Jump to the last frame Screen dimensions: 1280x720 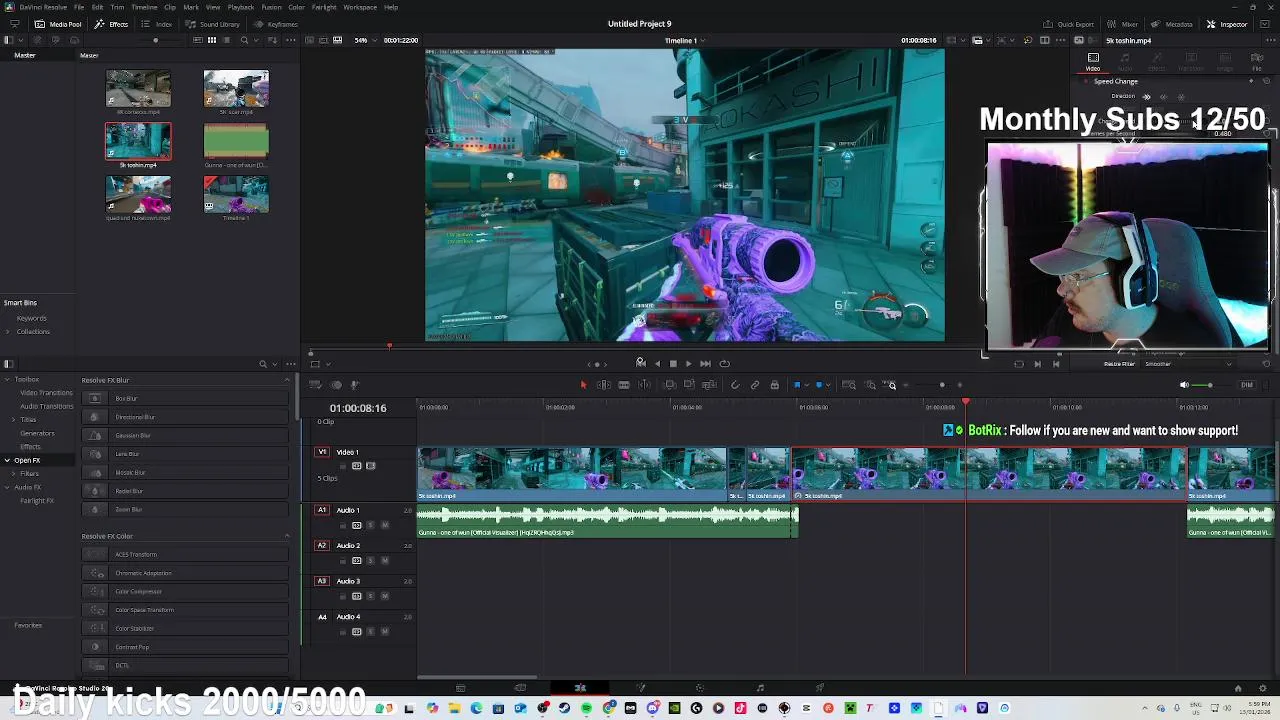click(x=705, y=364)
